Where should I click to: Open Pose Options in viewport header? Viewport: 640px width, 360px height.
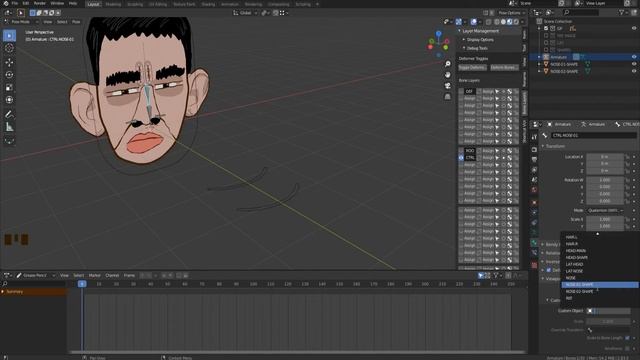pyautogui.click(x=510, y=13)
